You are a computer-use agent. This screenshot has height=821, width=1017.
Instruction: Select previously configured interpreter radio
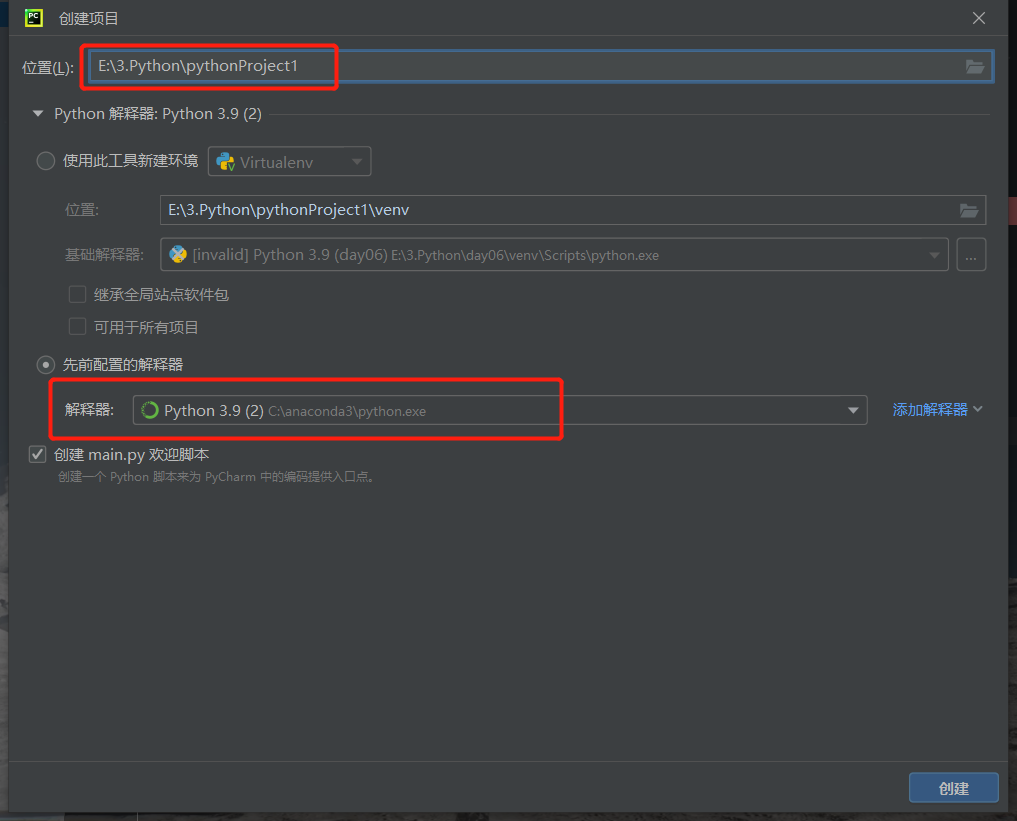point(45,365)
